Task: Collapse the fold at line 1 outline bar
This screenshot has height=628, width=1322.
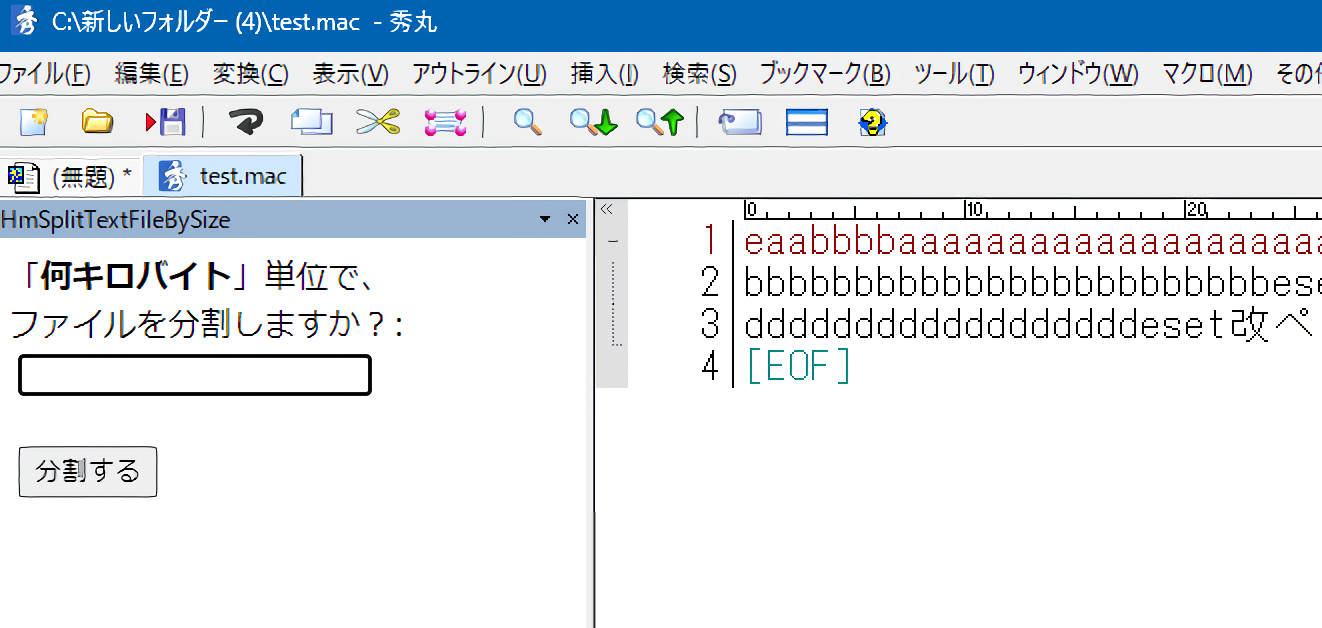Action: pos(613,241)
